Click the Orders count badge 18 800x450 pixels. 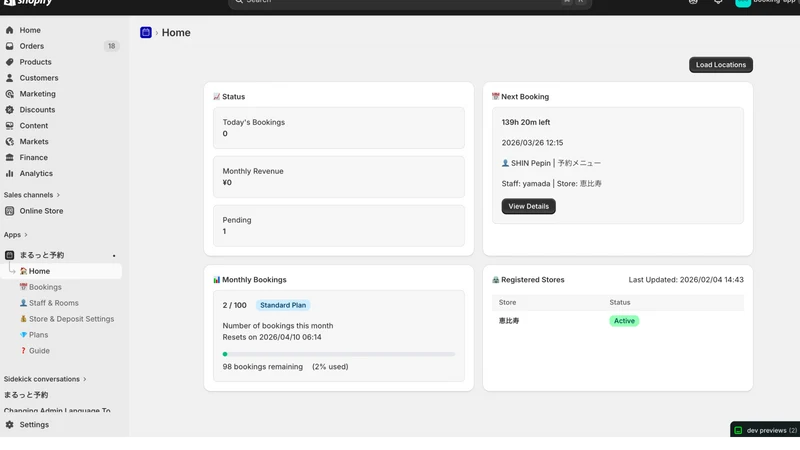111,46
